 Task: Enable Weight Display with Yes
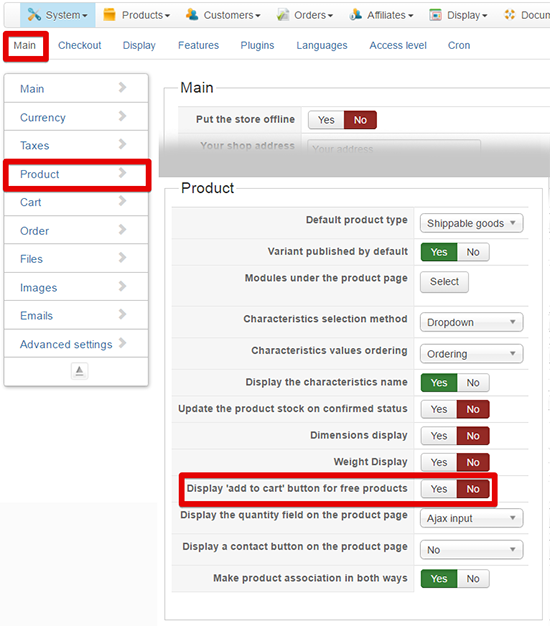coord(439,462)
